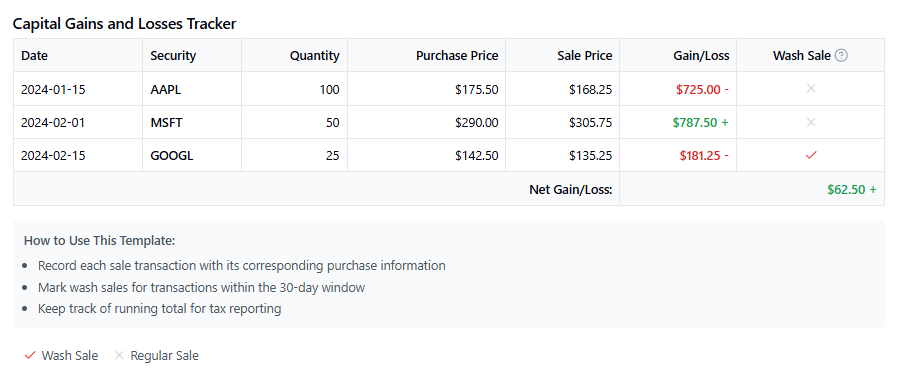Select the 2024-02-15 date cell

click(78, 155)
